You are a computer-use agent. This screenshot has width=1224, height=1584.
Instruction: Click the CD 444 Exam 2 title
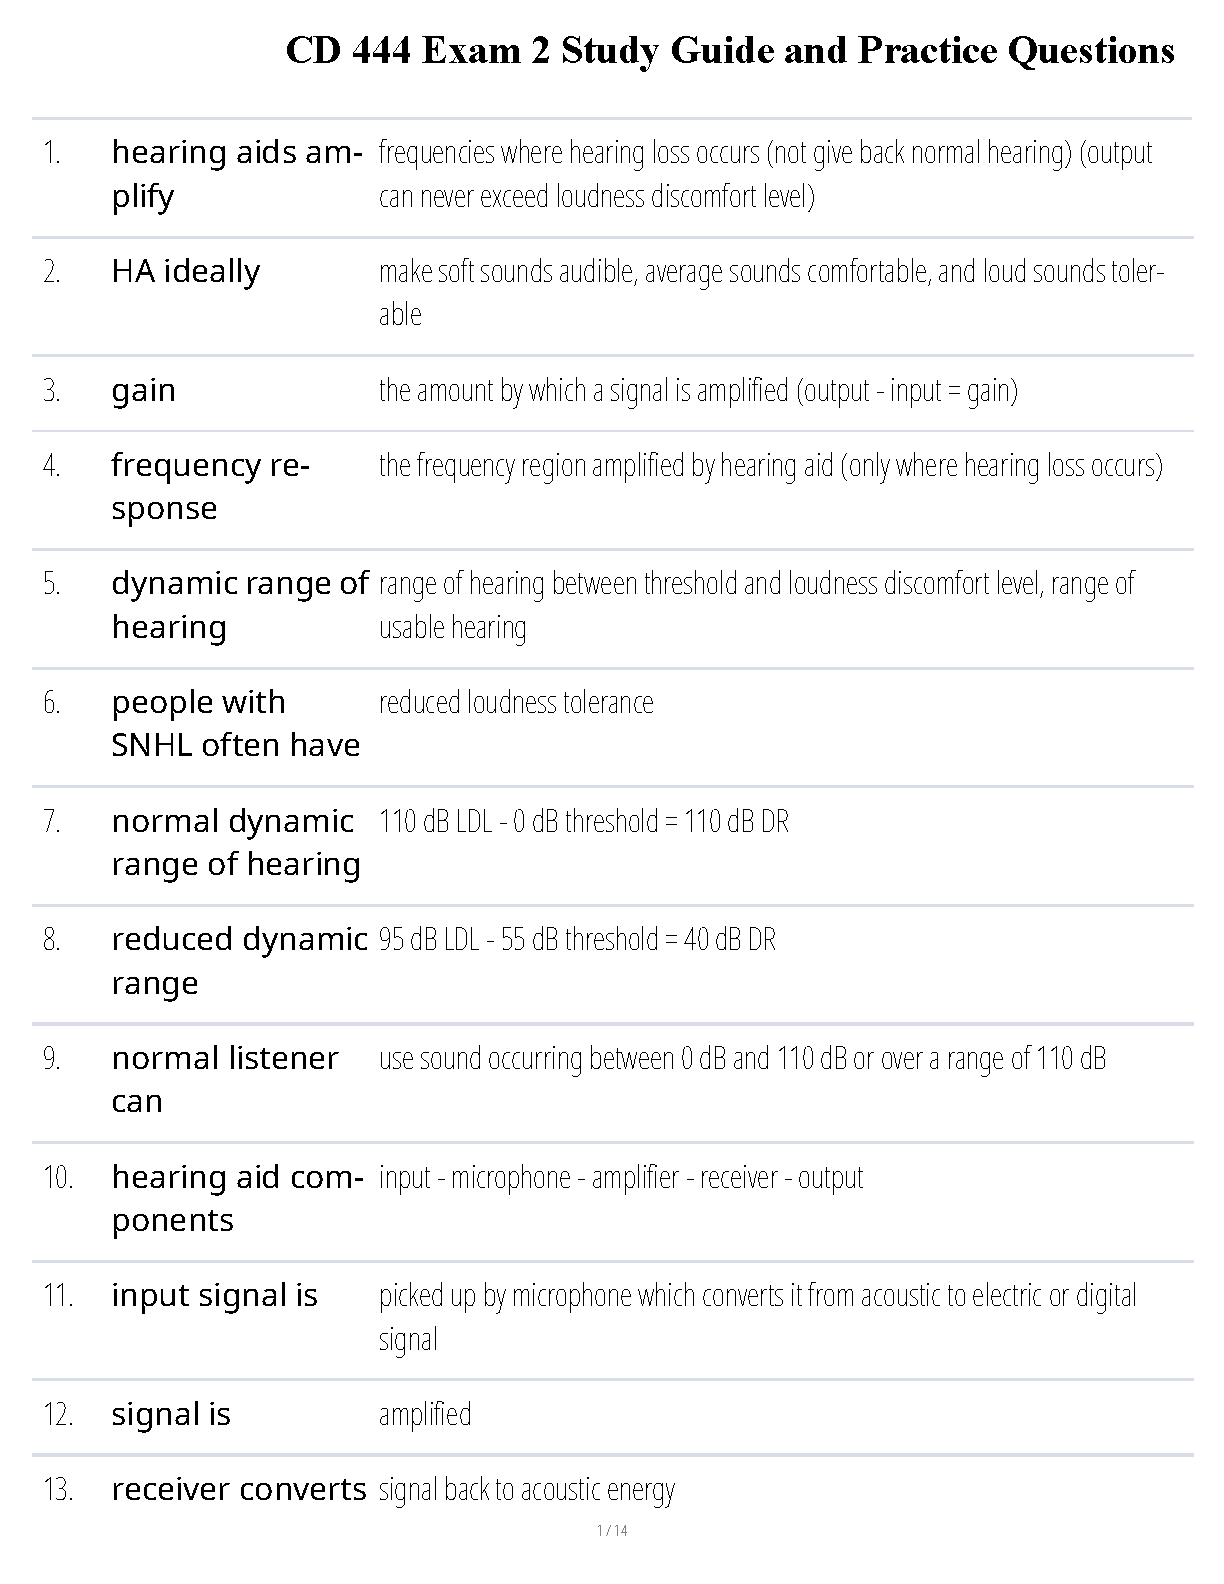[730, 50]
